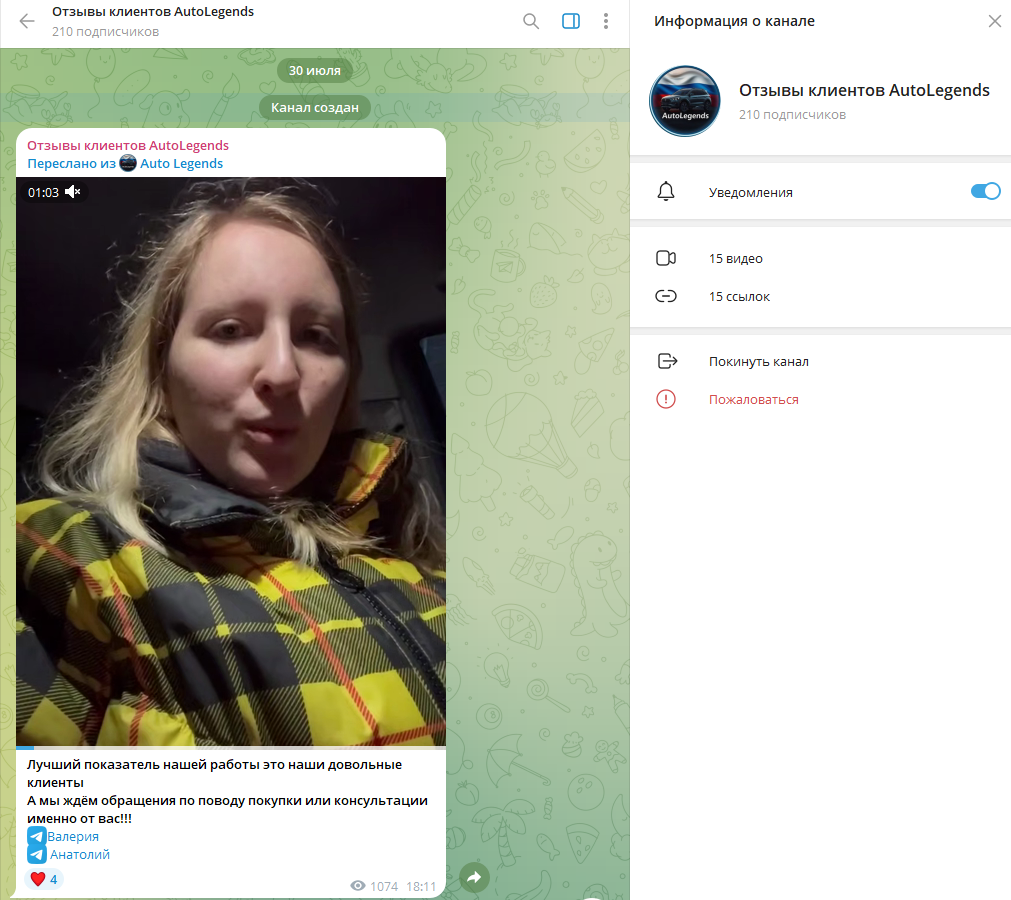The height and width of the screenshot is (900, 1011).
Task: Click the bell notifications icon
Action: pos(666,191)
